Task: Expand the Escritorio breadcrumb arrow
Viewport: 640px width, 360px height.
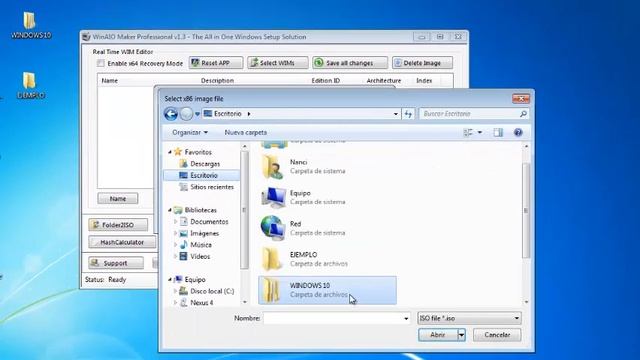Action: (249, 114)
